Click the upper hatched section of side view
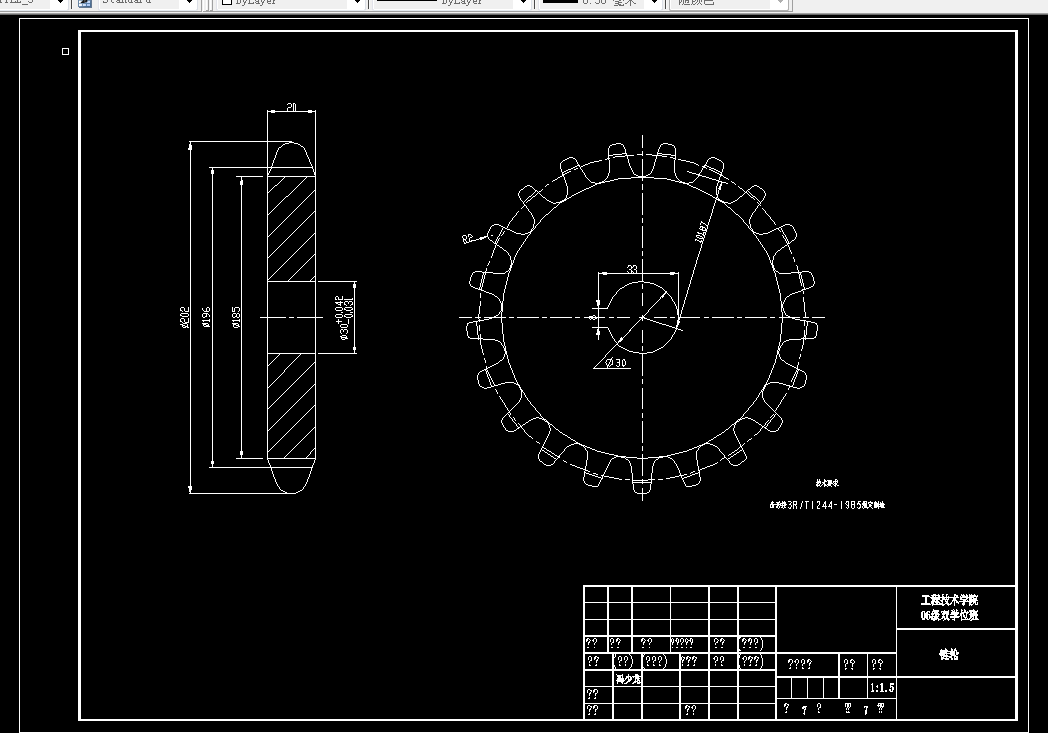Image resolution: width=1048 pixels, height=733 pixels. coord(291,229)
